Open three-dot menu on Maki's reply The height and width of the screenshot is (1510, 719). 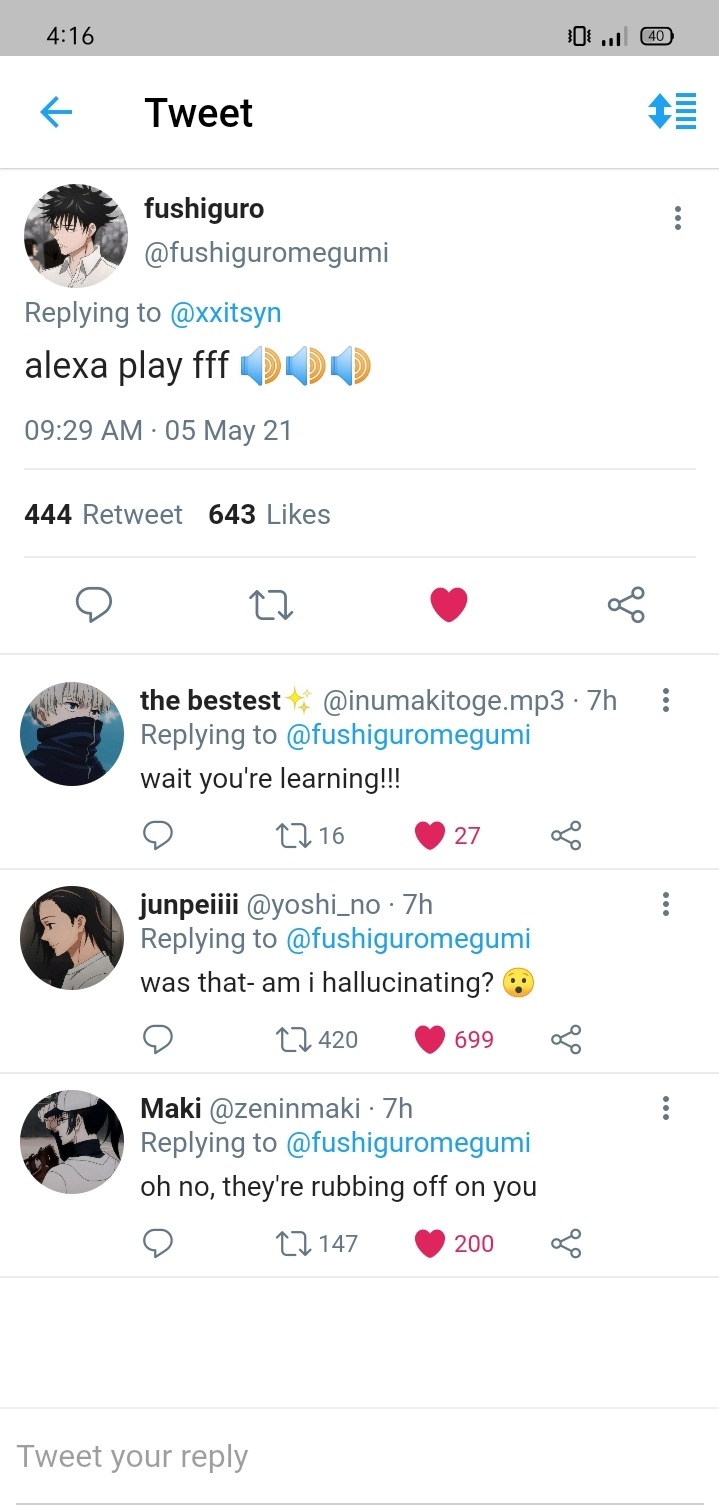tap(666, 1108)
